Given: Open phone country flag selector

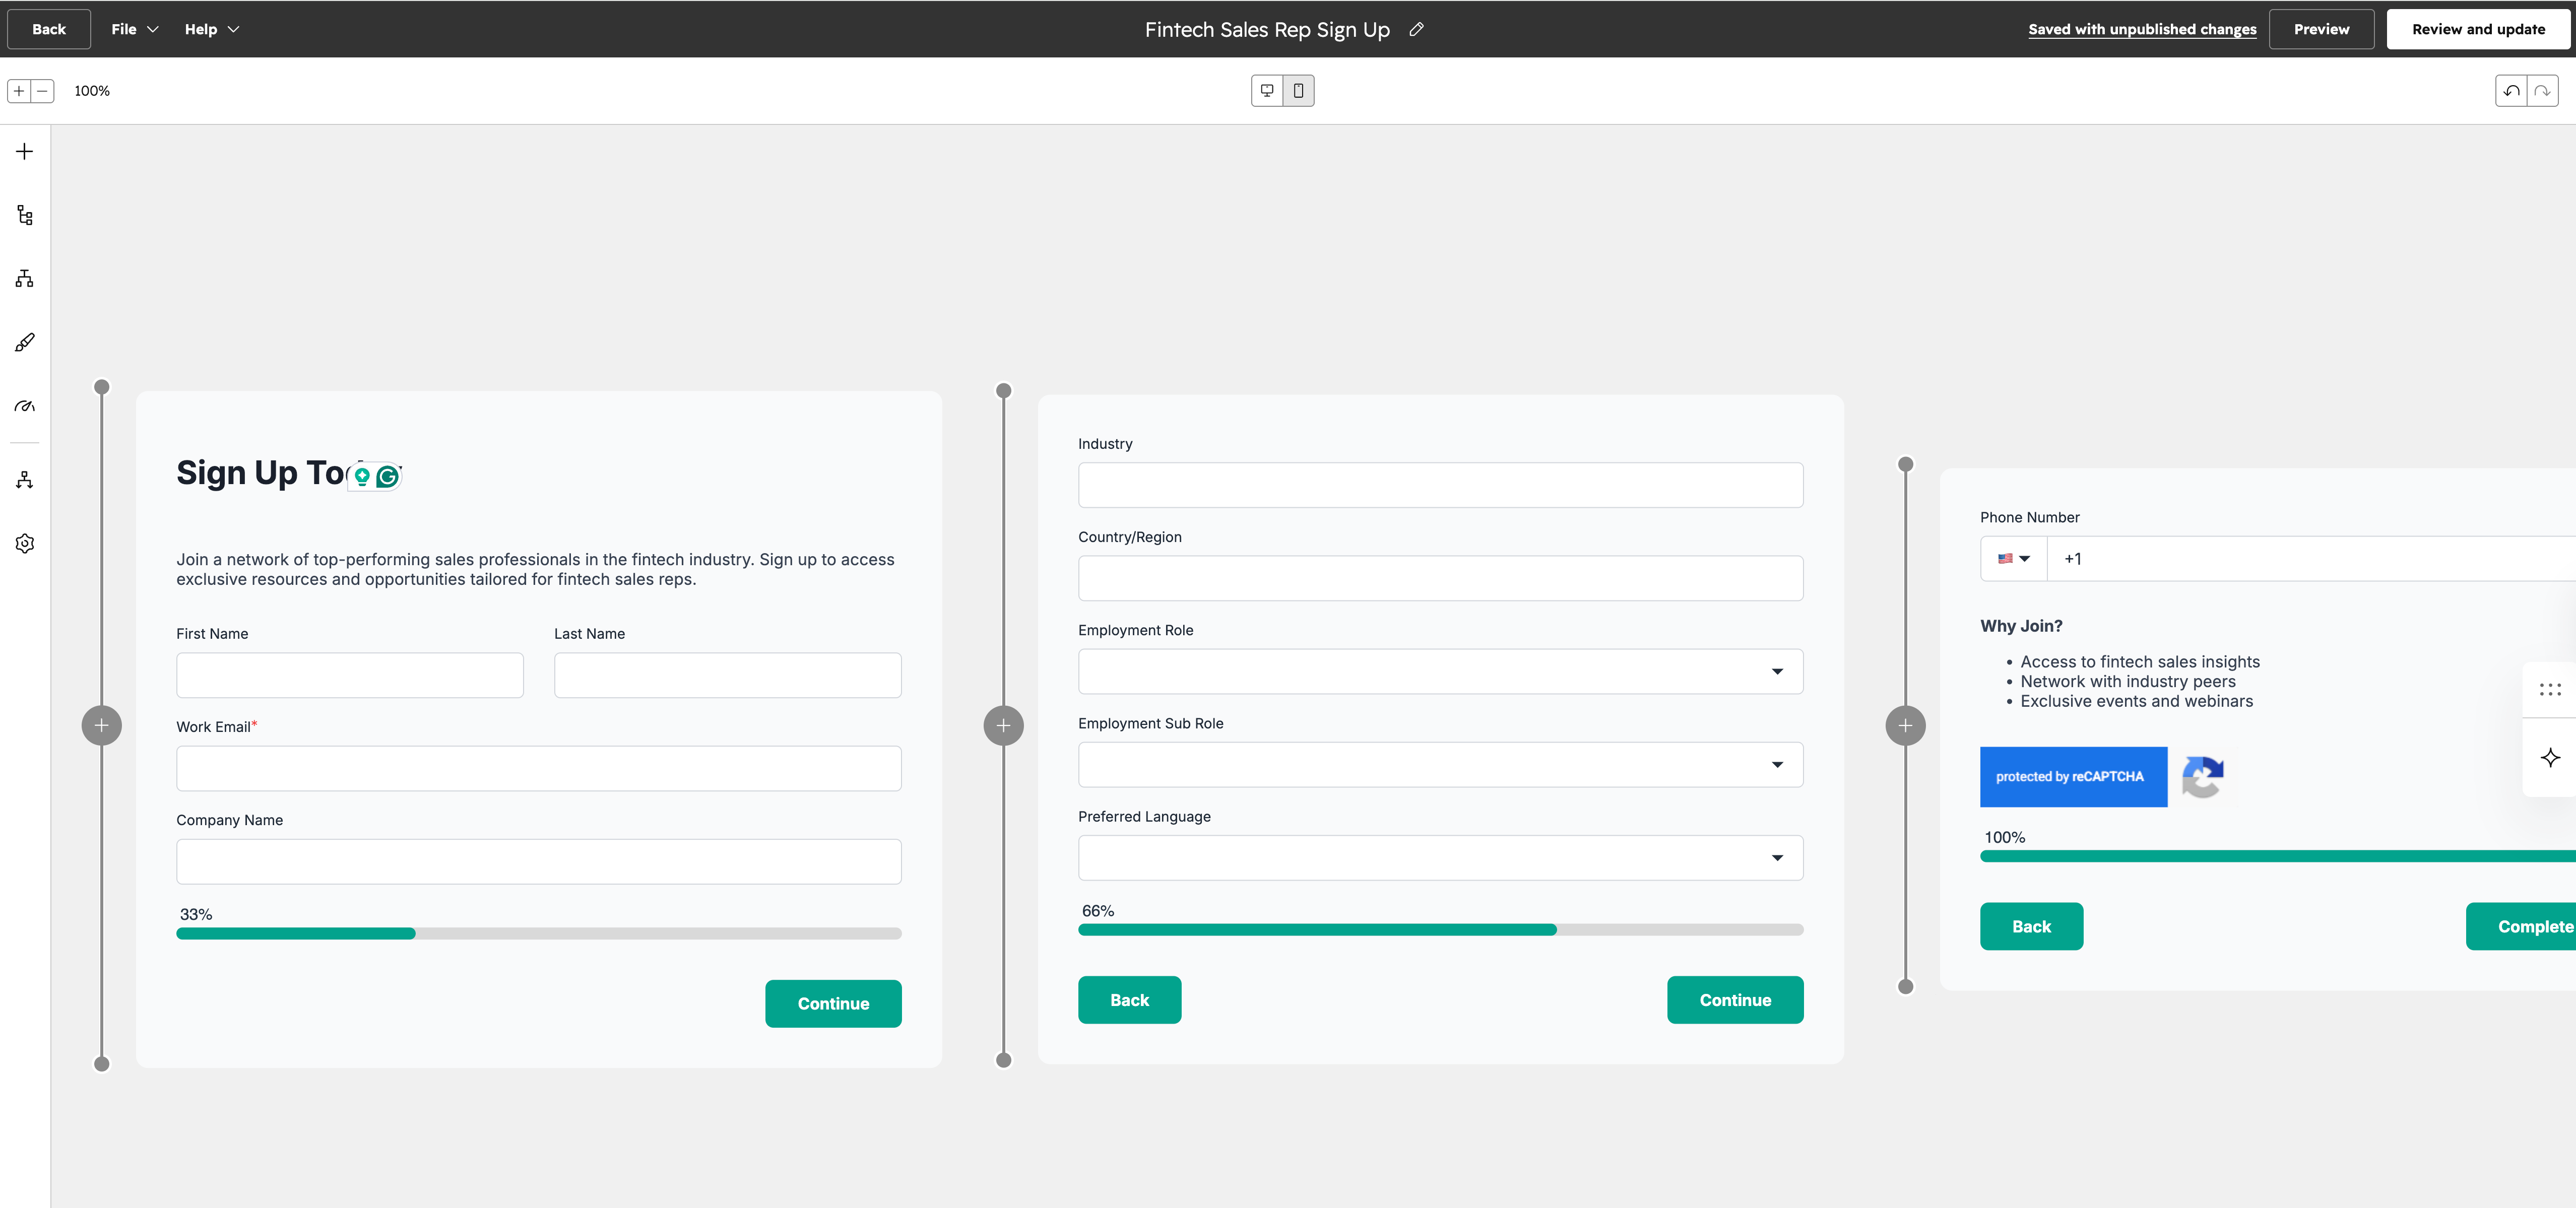Looking at the screenshot, I should [2013, 559].
